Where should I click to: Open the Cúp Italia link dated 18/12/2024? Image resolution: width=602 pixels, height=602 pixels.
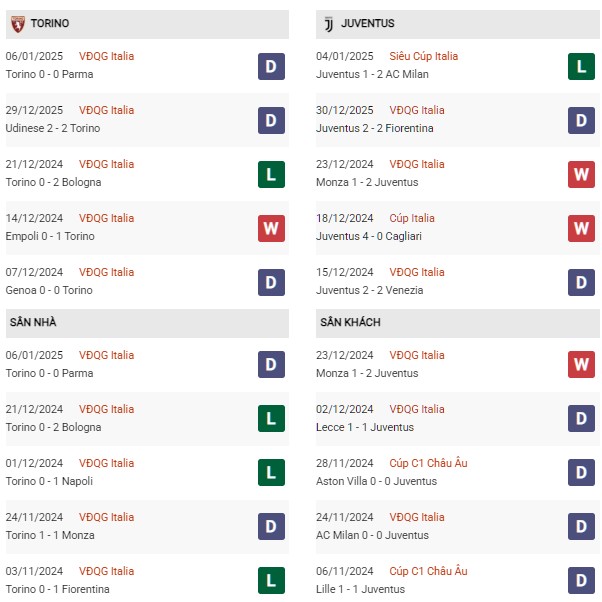(412, 218)
